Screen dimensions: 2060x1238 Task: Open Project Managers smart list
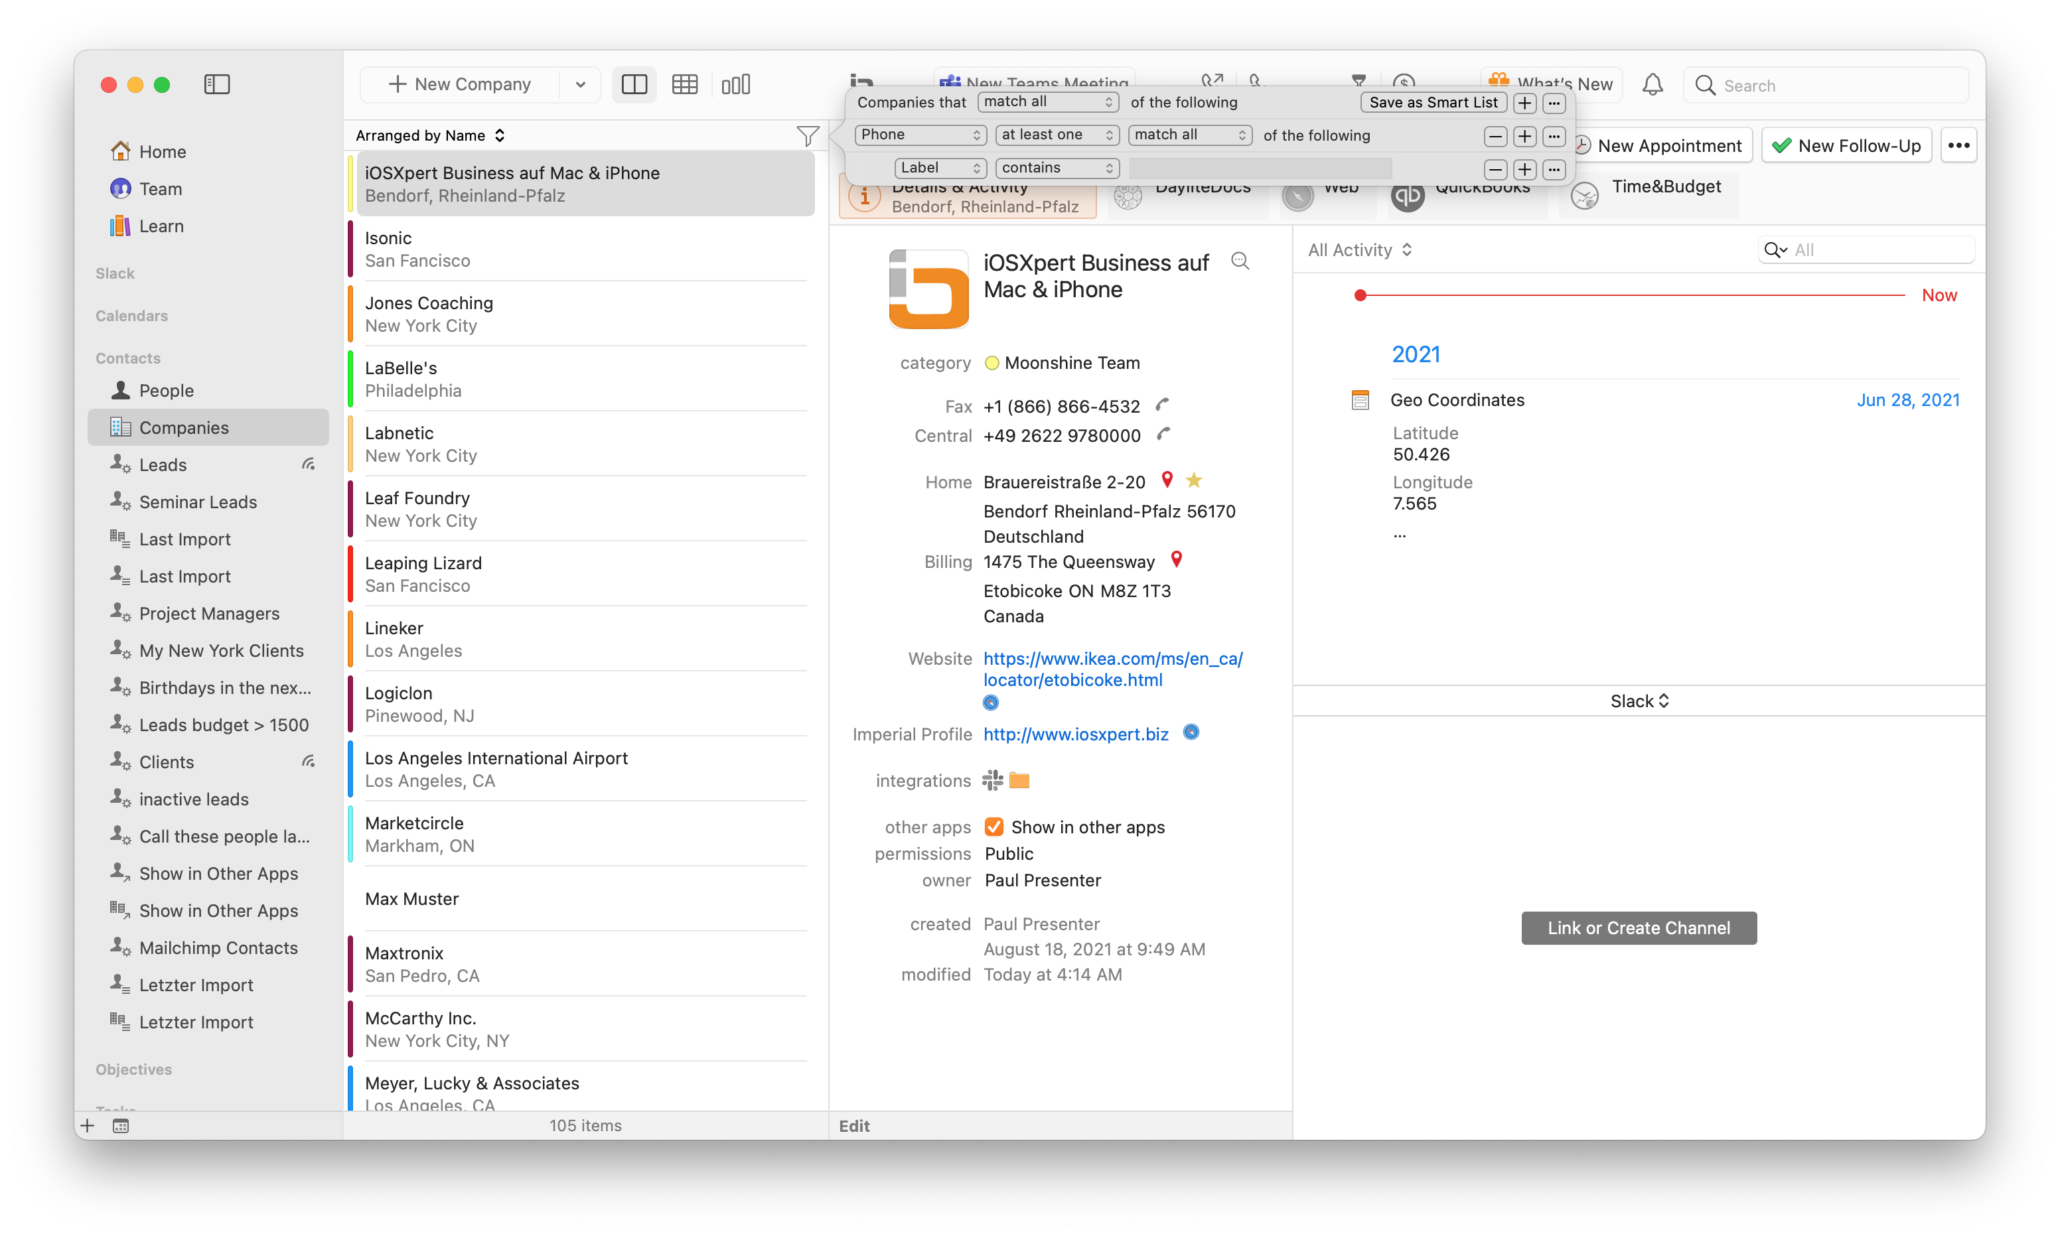pyautogui.click(x=209, y=613)
